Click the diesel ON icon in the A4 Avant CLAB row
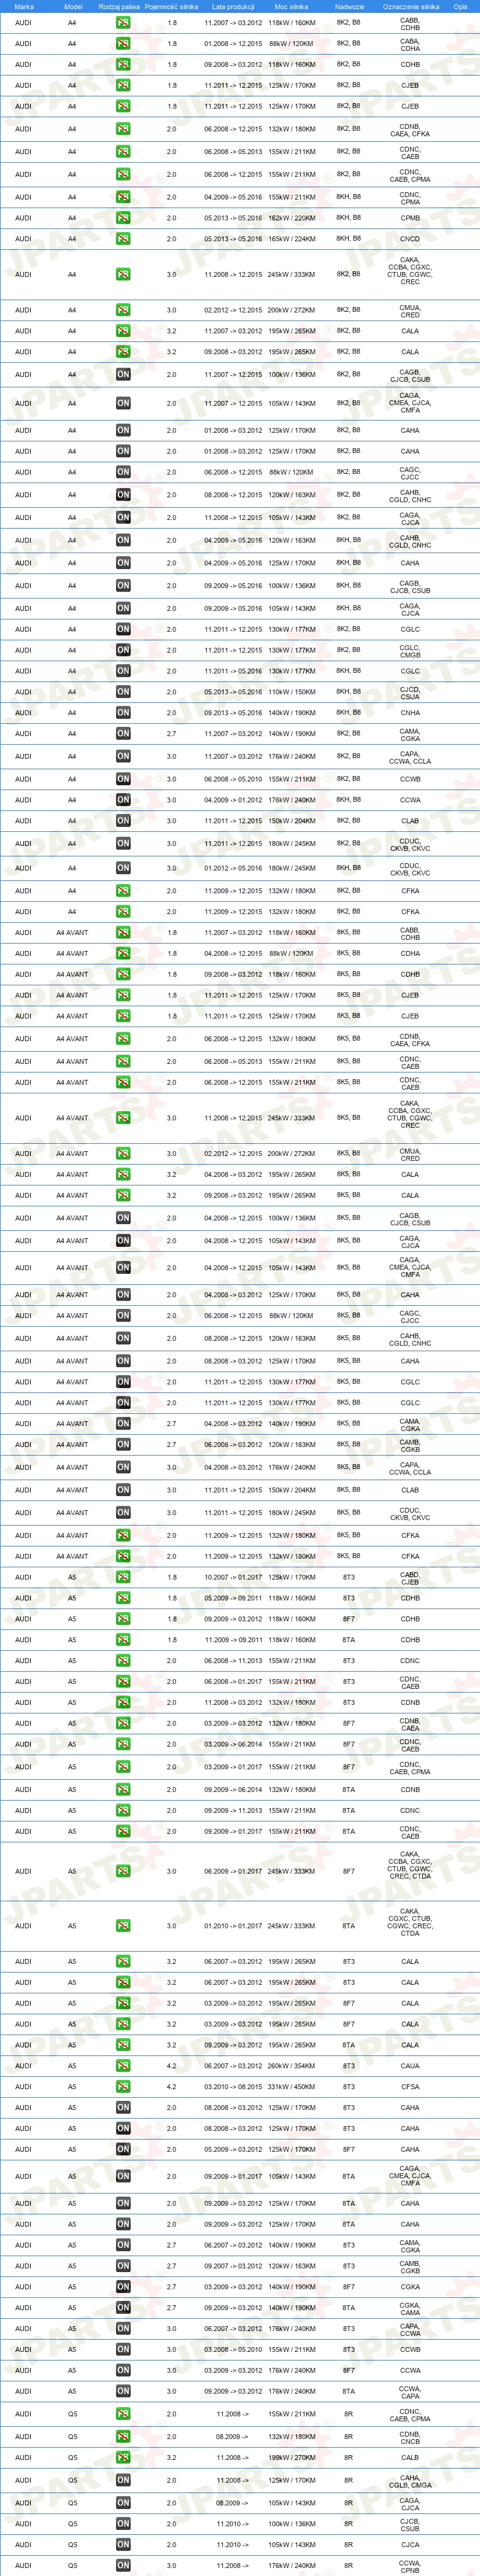Viewport: 480px width, 2576px height. coord(123,1490)
